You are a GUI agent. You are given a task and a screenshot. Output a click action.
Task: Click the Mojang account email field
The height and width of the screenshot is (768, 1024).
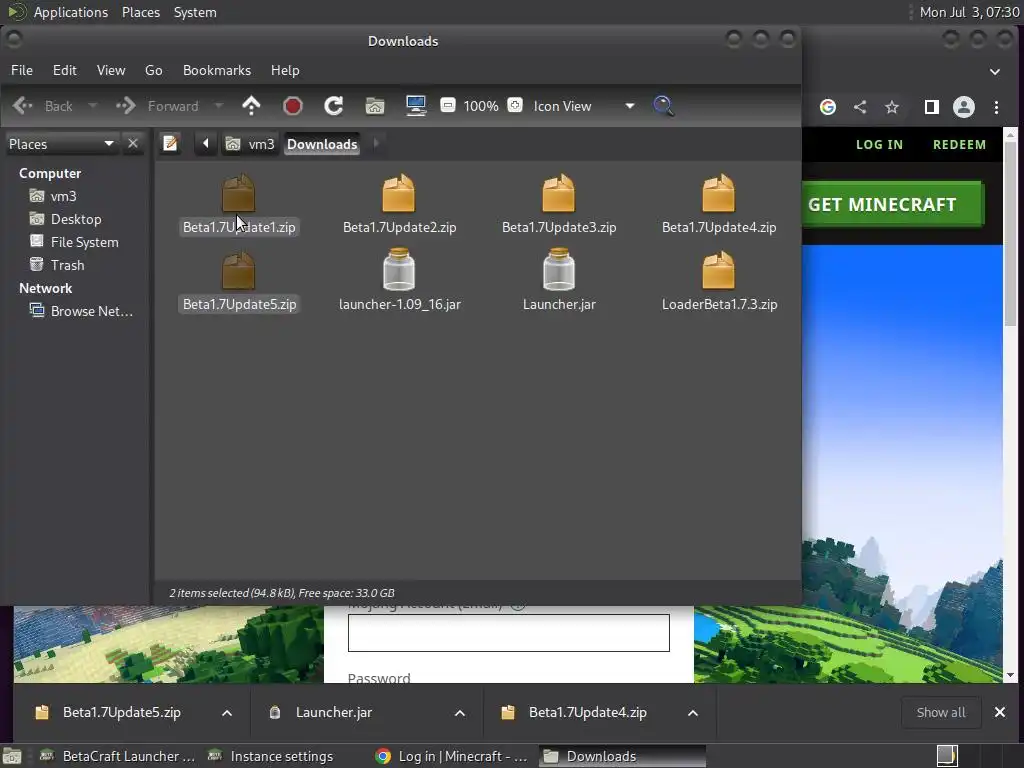509,632
